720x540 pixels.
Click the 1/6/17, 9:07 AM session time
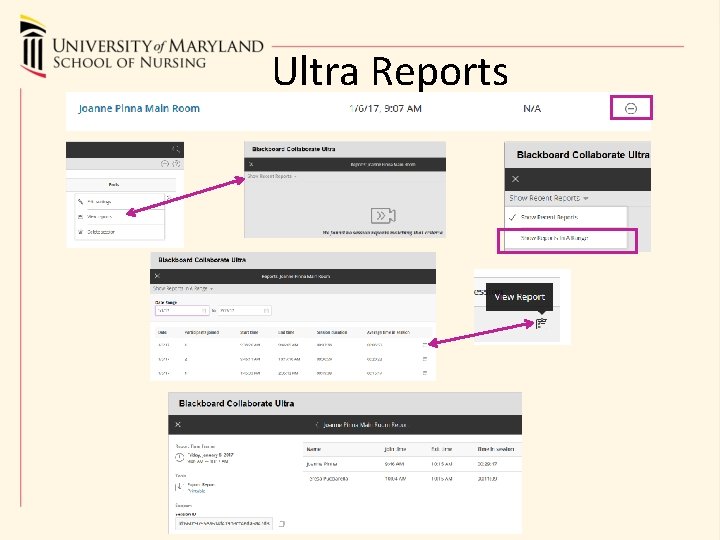pyautogui.click(x=385, y=108)
